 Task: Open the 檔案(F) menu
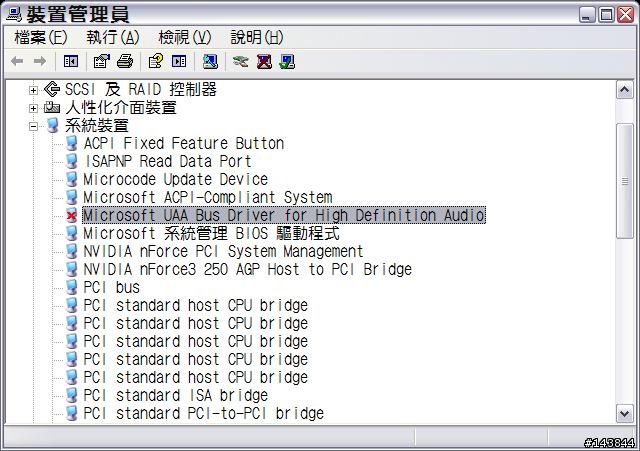coord(40,38)
